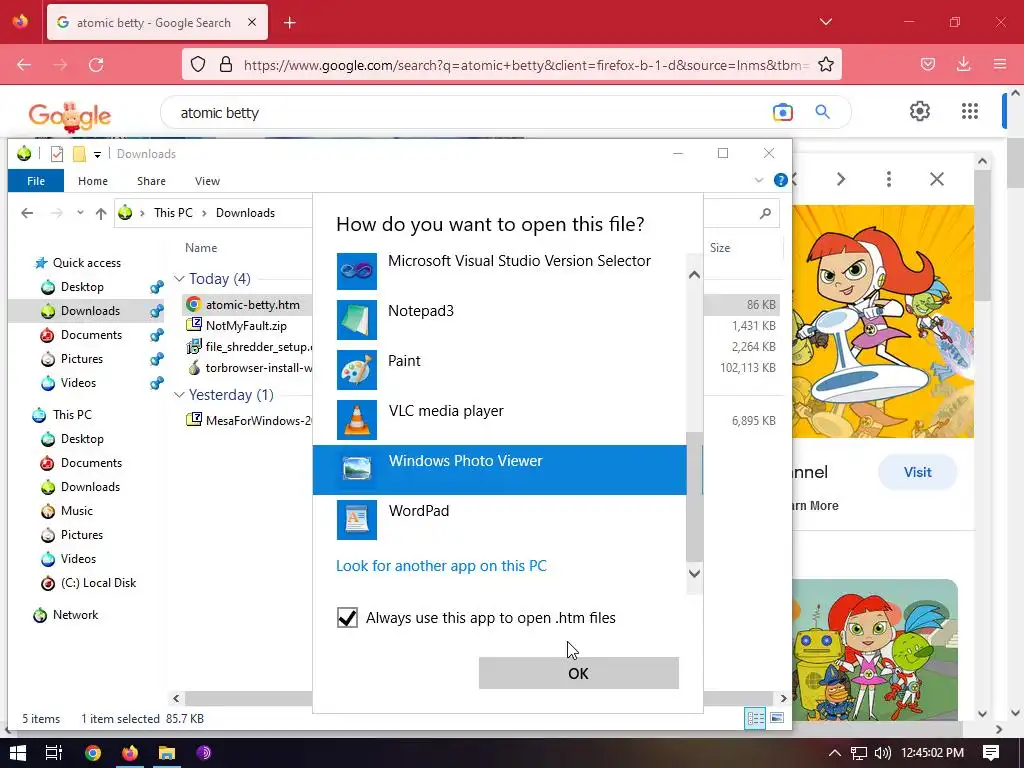Open quick access toolbar customize dropdown
The height and width of the screenshot is (768, 1024).
pyautogui.click(x=97, y=155)
